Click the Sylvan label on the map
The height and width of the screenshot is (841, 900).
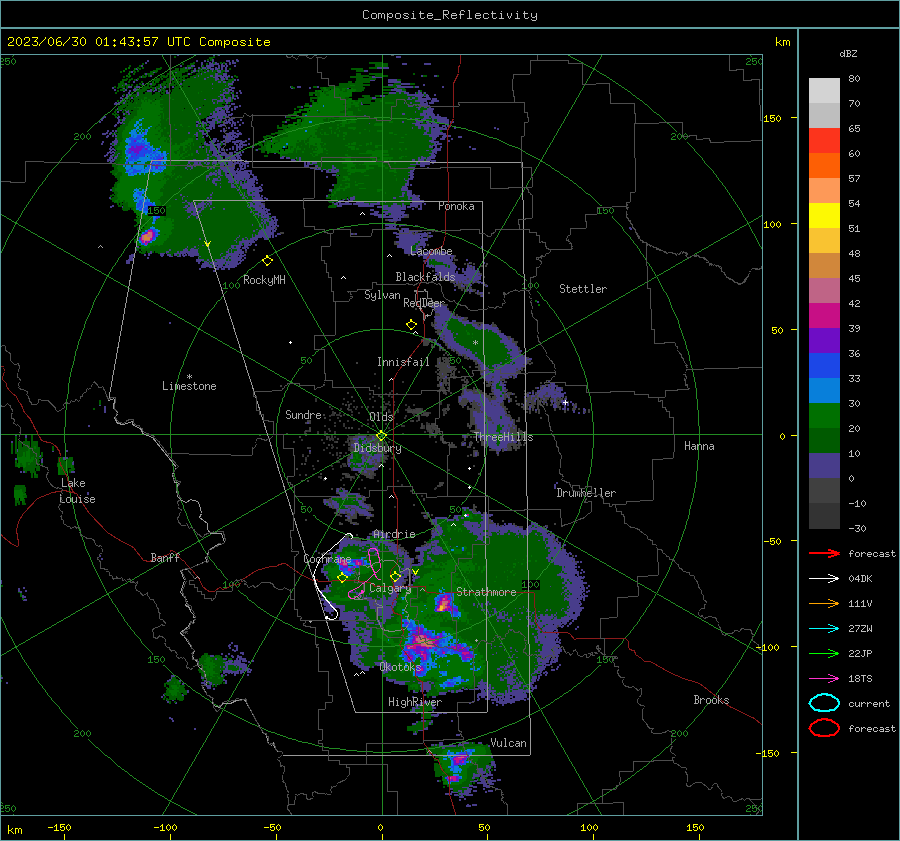[x=382, y=295]
